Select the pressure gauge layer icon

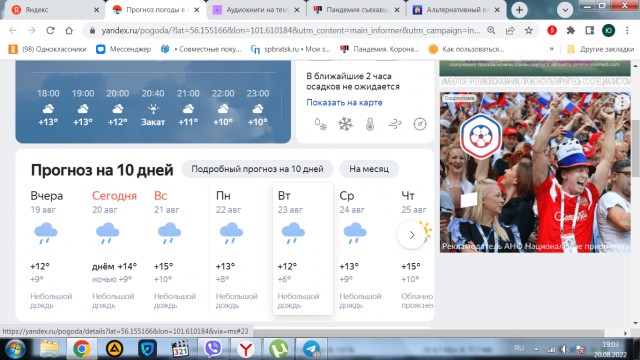pos(420,124)
